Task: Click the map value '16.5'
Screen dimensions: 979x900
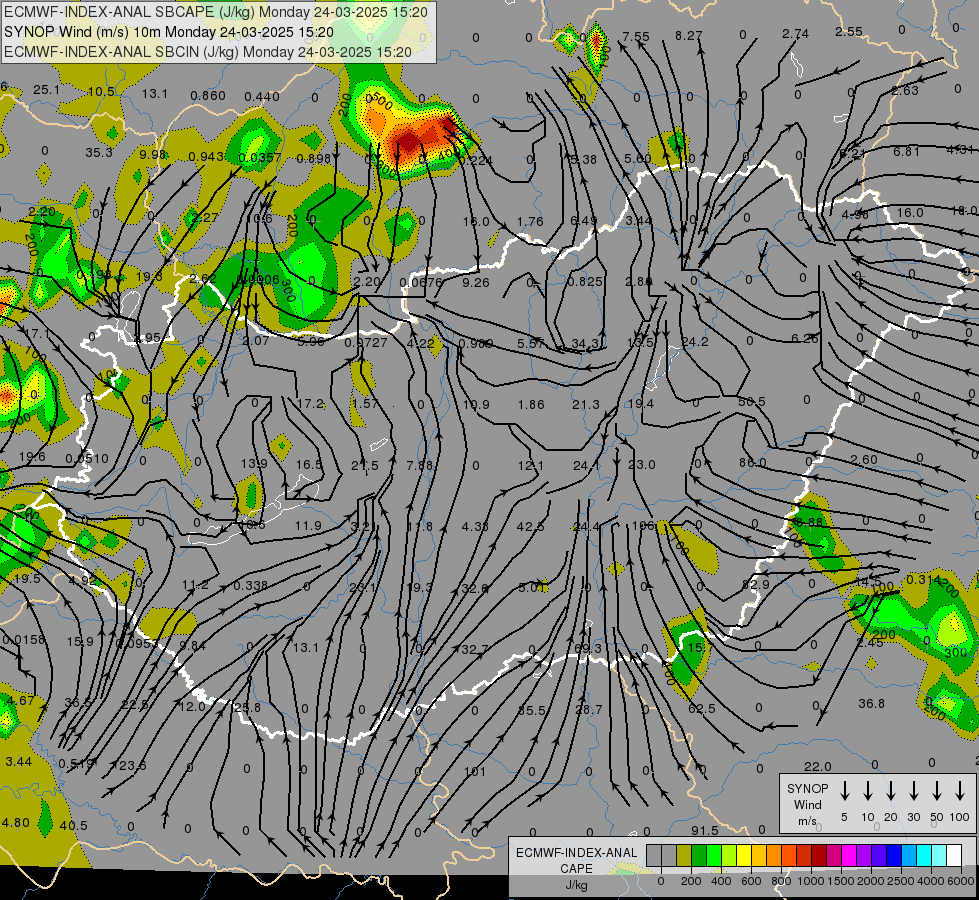Action: pyautogui.click(x=309, y=464)
